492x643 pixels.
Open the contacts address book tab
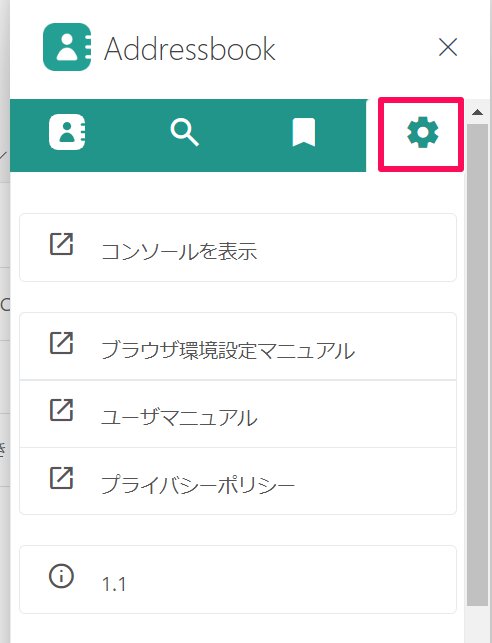pyautogui.click(x=67, y=132)
